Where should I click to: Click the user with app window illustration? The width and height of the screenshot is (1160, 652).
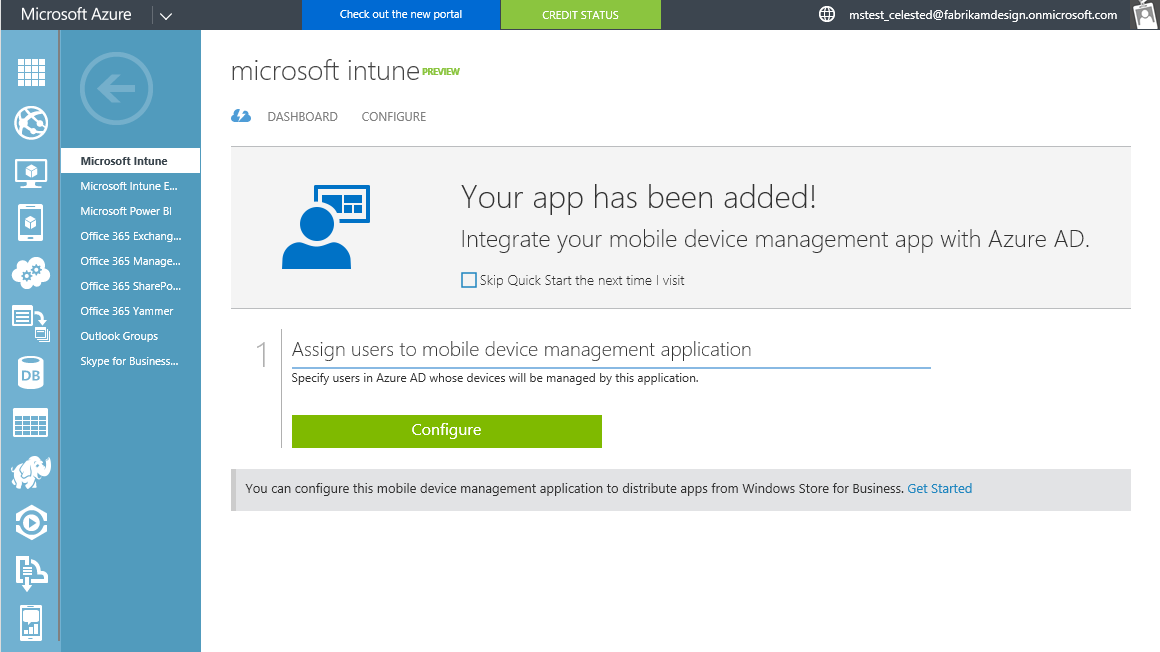pyautogui.click(x=326, y=226)
